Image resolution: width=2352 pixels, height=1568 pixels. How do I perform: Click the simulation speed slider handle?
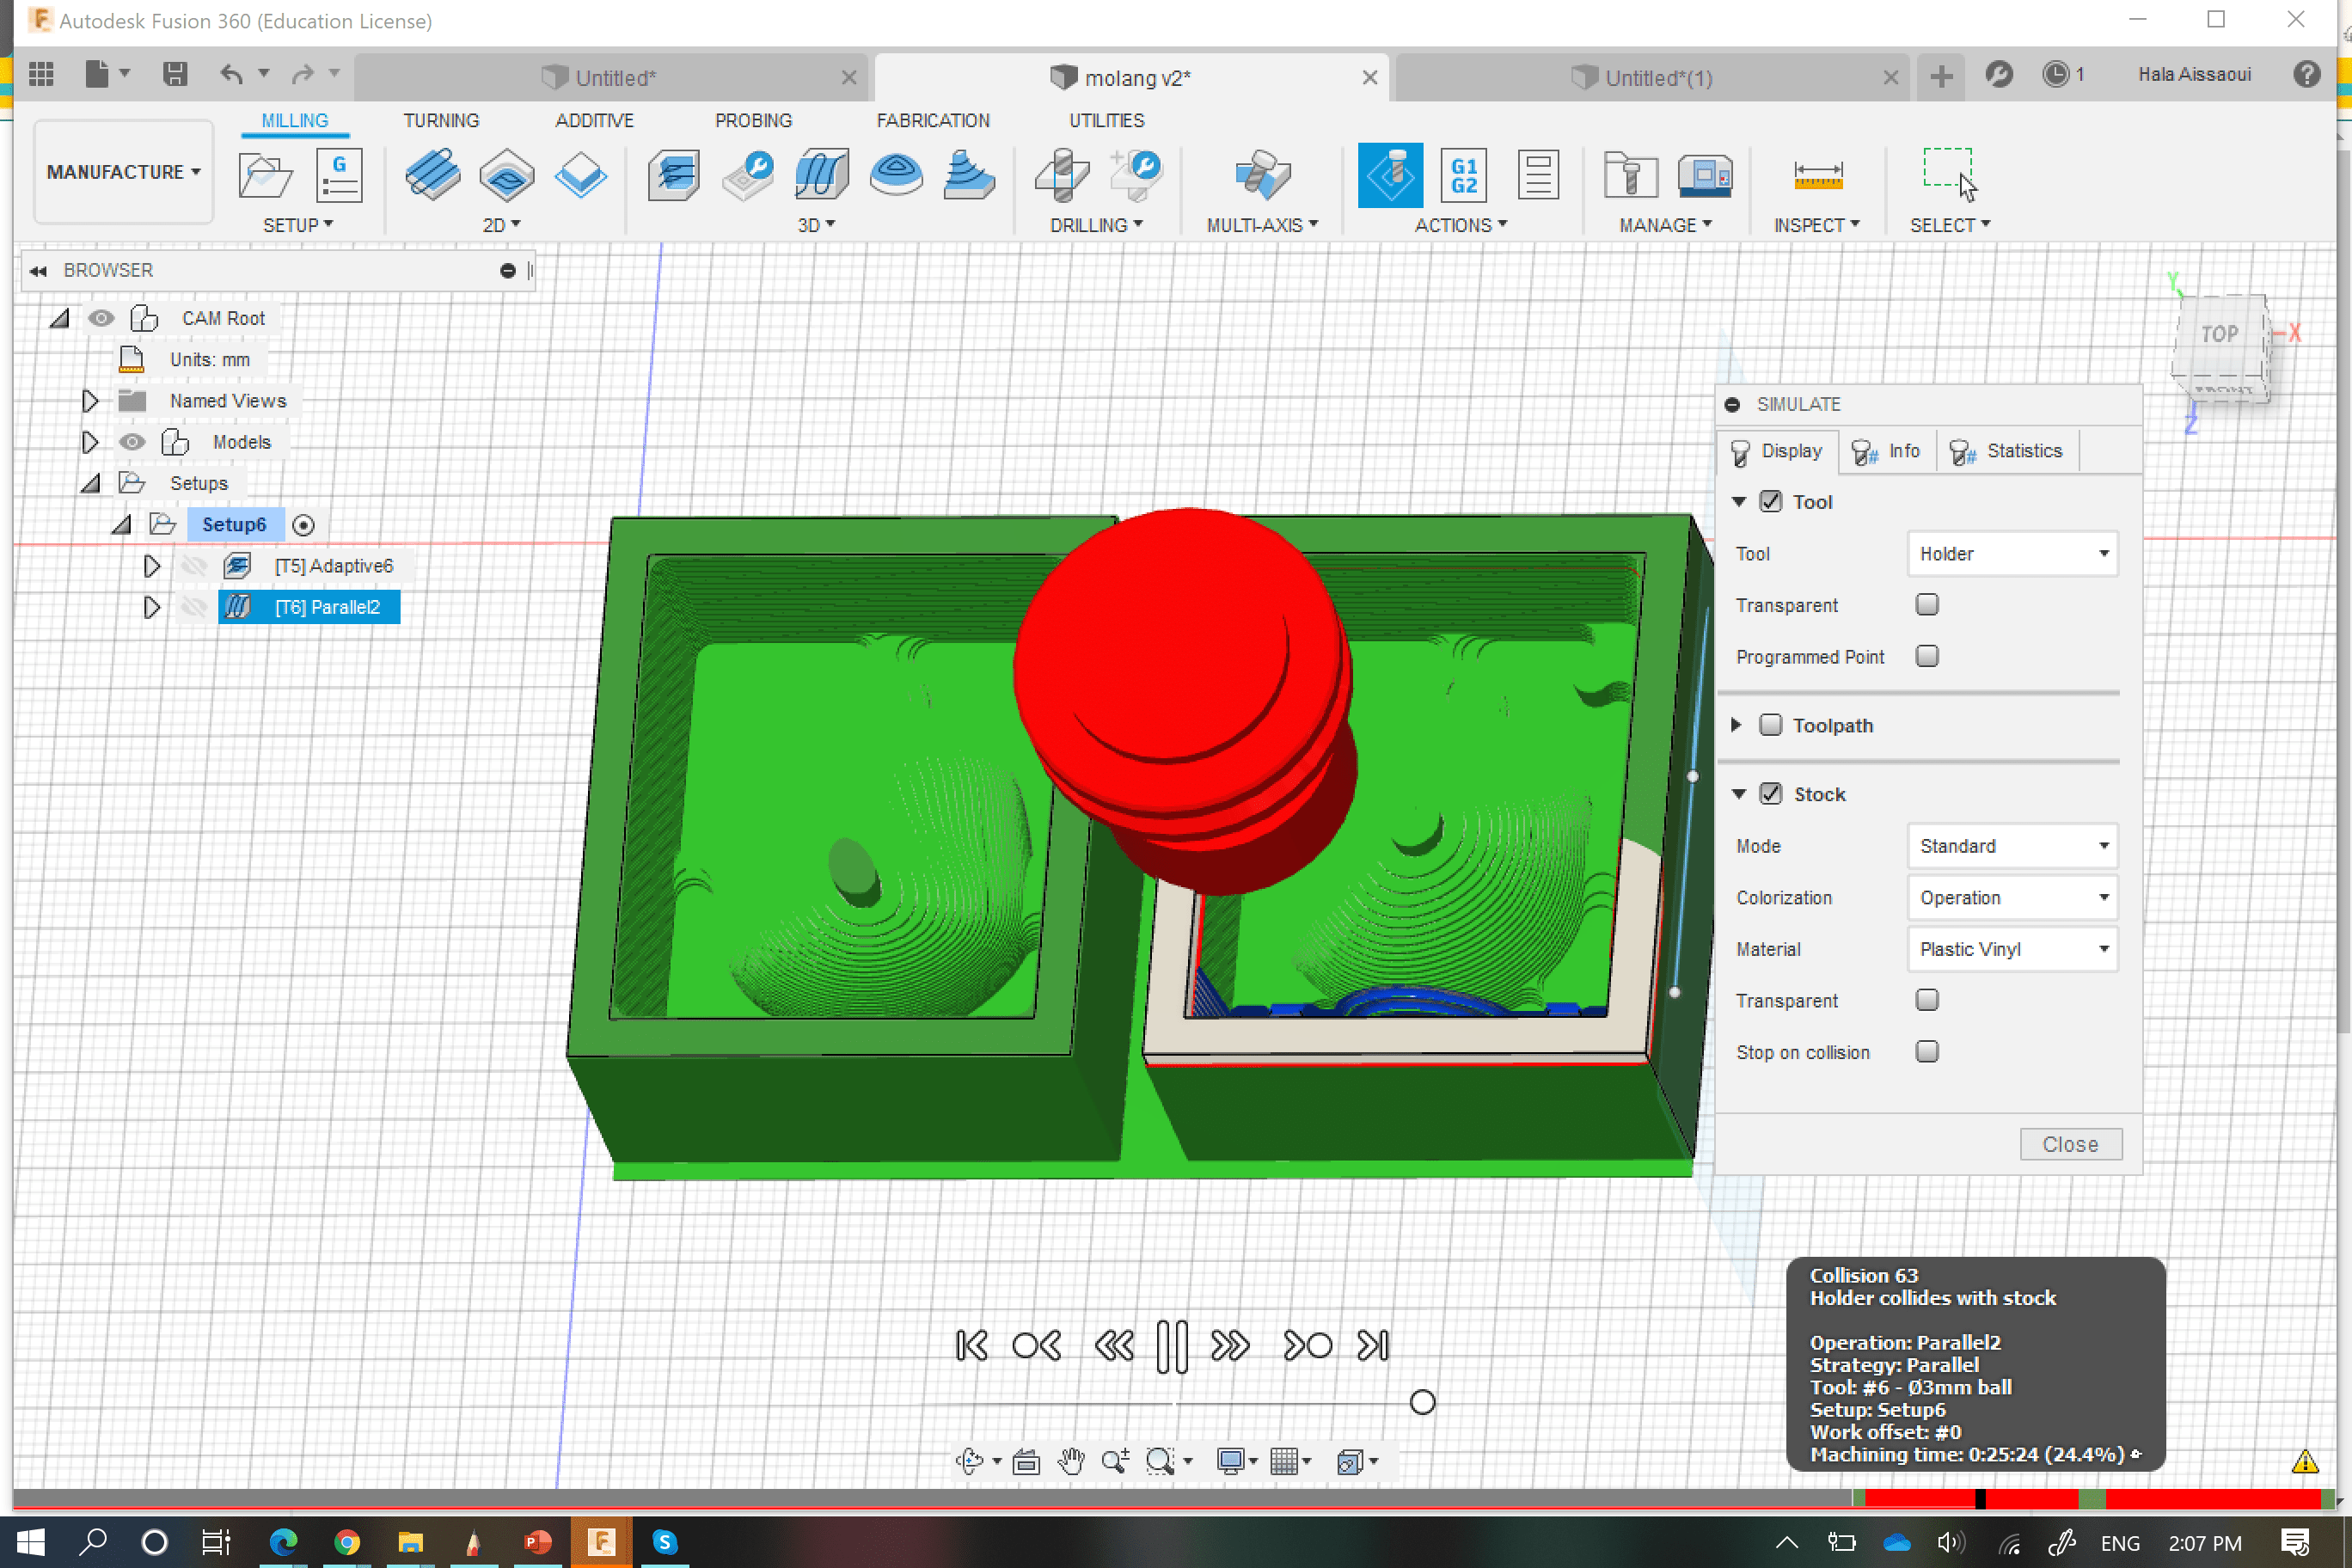tap(1422, 1403)
